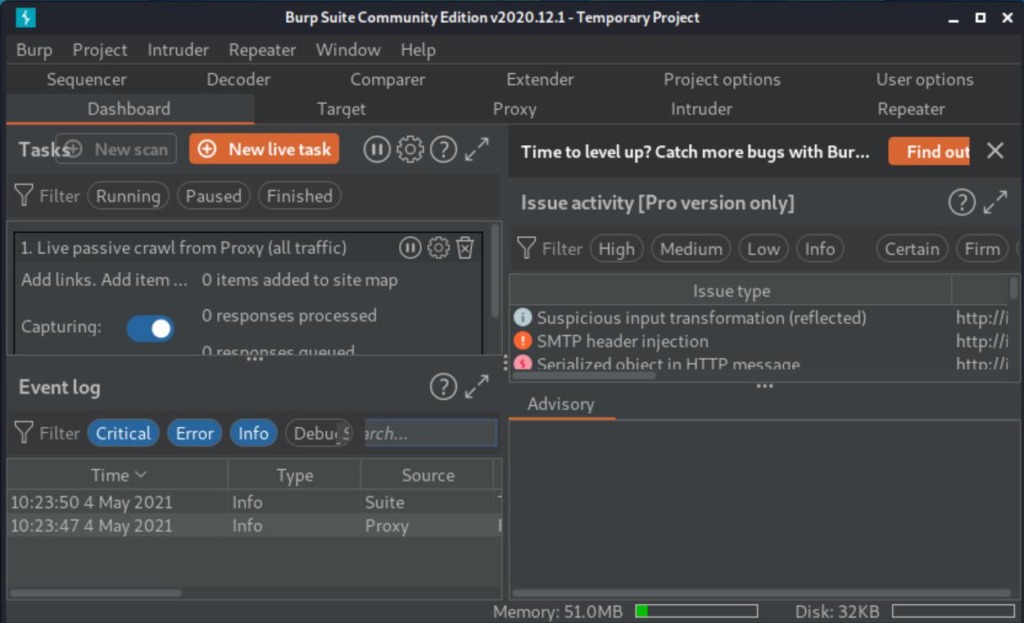Pause the Live passive crawl task
1024x623 pixels.
[x=410, y=248]
